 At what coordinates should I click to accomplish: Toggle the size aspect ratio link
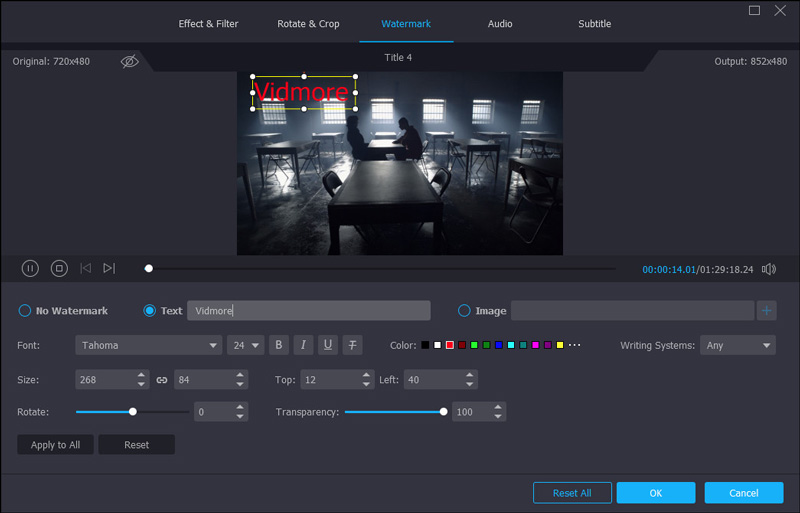[x=162, y=380]
